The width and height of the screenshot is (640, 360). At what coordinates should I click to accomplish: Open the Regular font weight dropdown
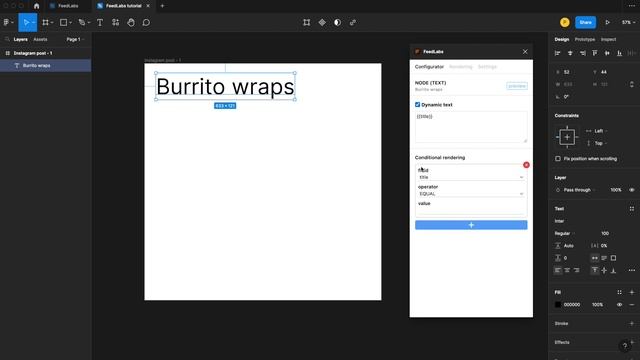tap(564, 233)
